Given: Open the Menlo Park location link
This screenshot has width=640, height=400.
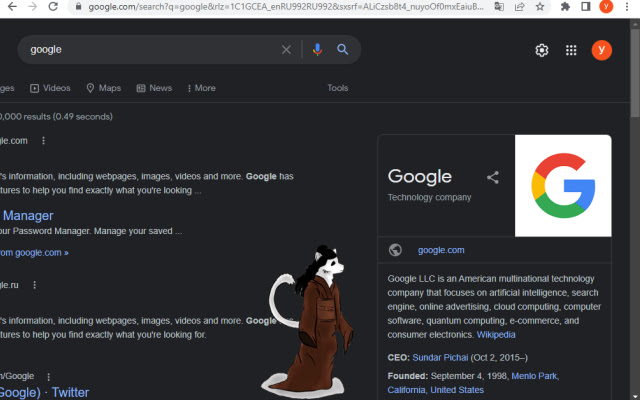Looking at the screenshot, I should 535,376.
